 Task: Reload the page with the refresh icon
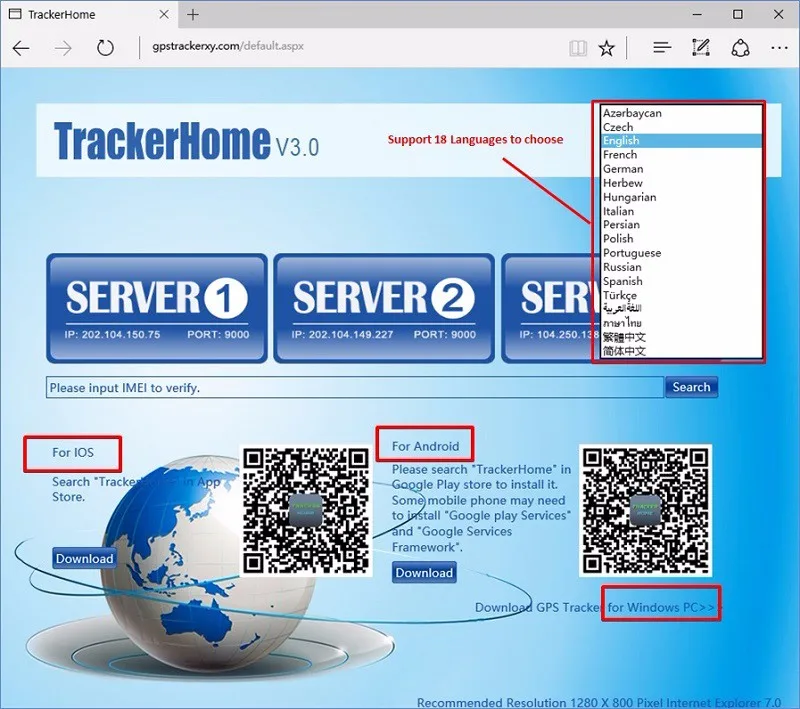105,48
